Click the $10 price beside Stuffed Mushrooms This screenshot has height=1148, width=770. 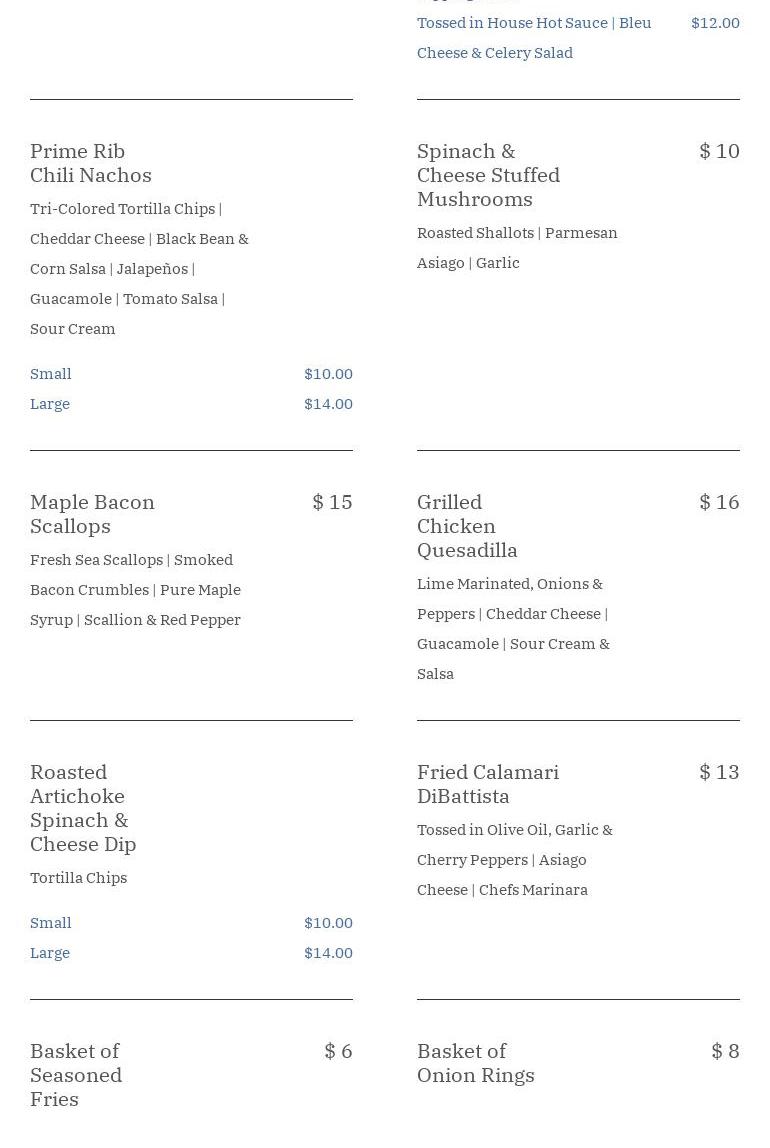click(x=719, y=151)
